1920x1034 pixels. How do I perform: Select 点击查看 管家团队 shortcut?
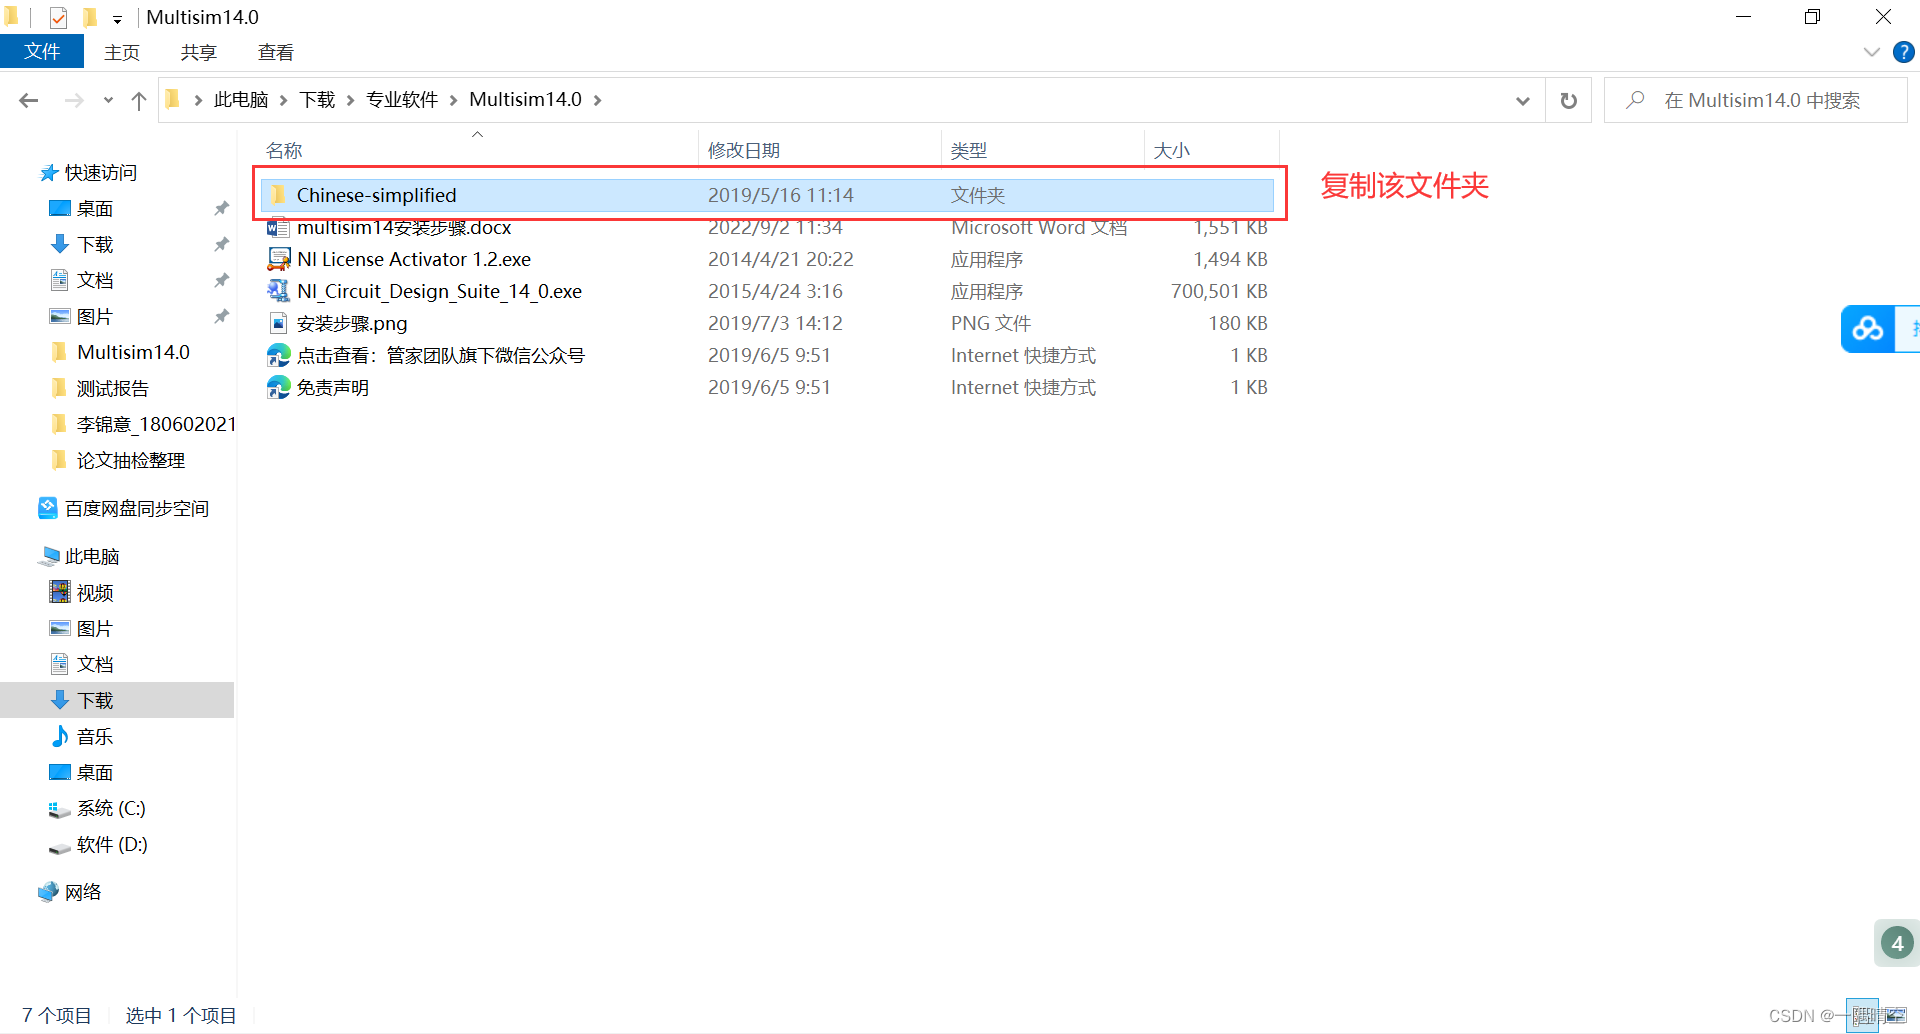[x=767, y=356]
